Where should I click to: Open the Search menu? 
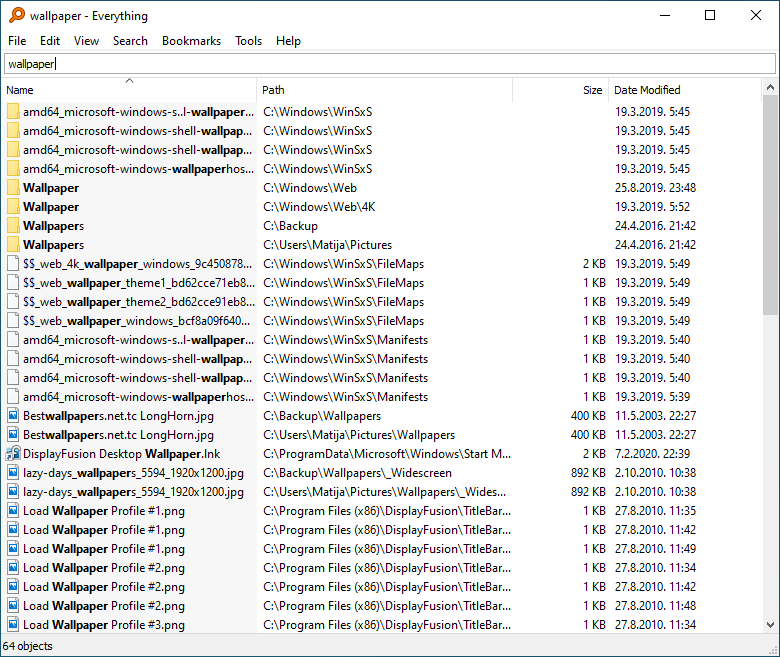point(130,41)
